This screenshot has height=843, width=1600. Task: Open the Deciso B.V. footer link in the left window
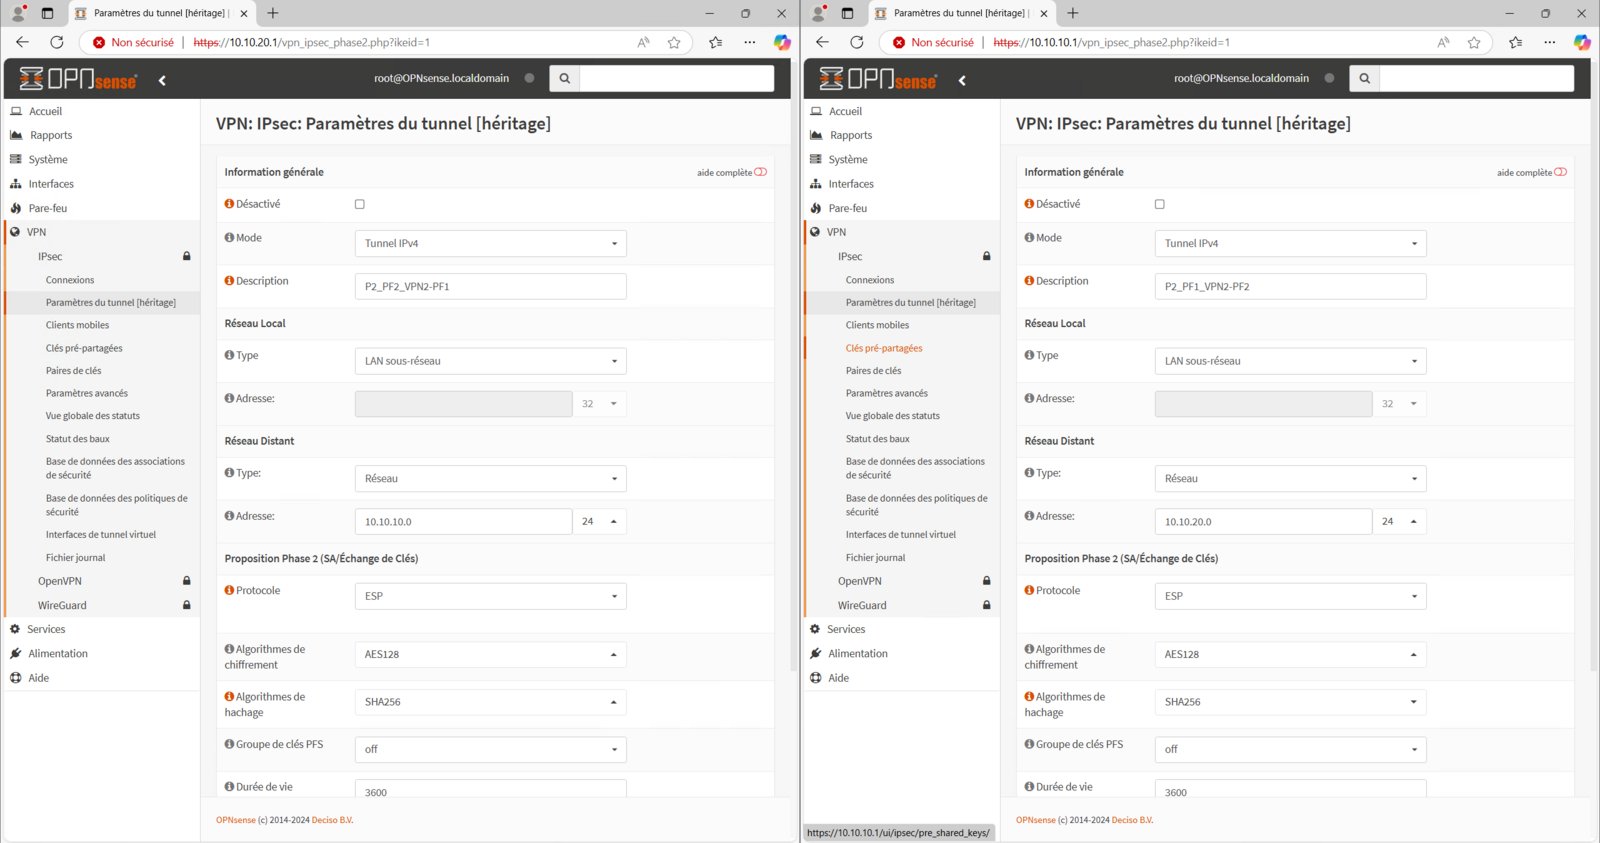click(x=332, y=820)
